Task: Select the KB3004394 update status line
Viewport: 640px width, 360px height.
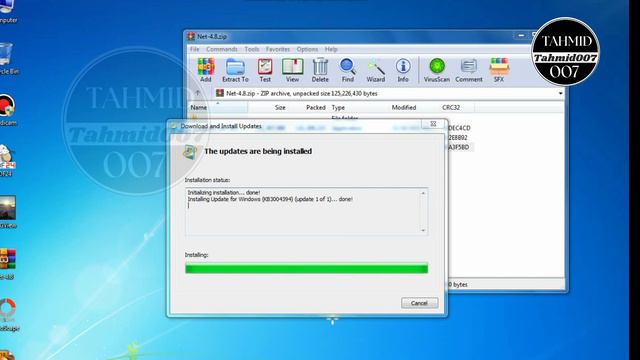Action: click(x=270, y=199)
